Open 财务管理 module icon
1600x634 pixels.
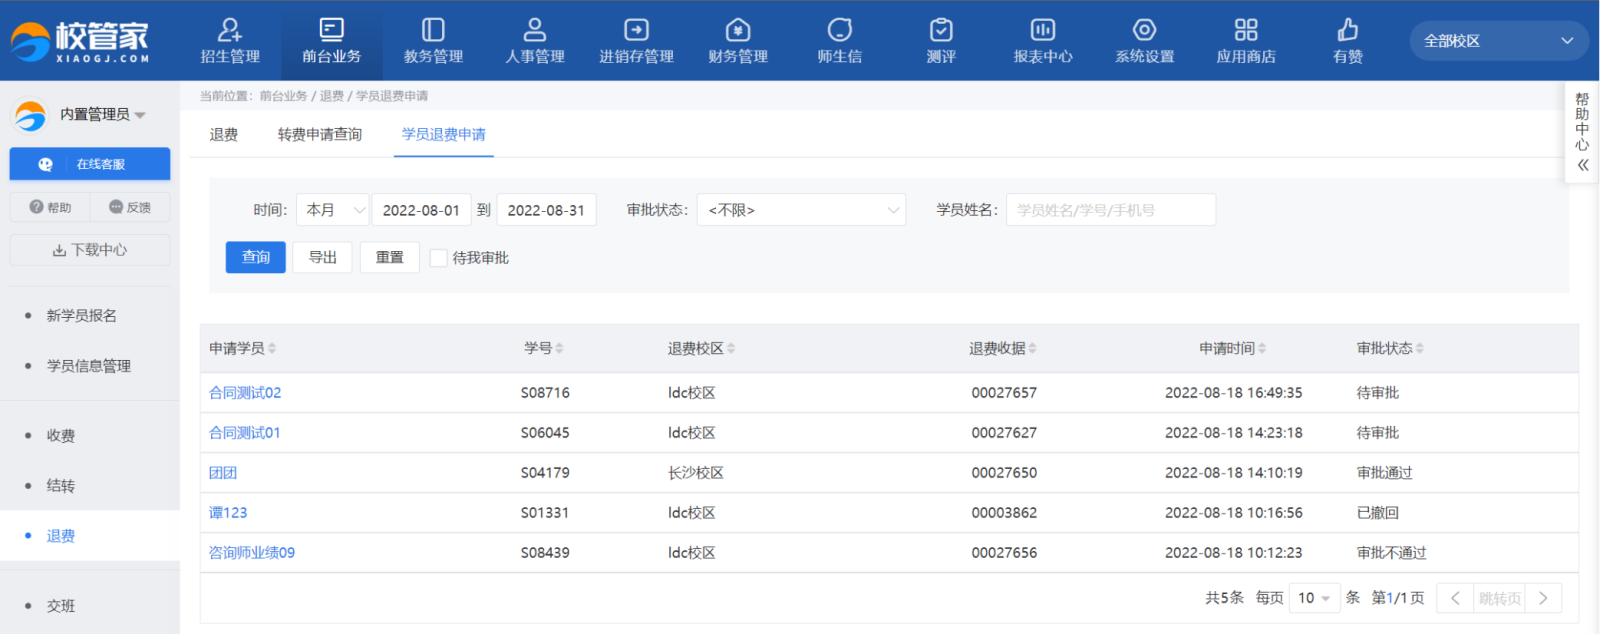coord(738,30)
